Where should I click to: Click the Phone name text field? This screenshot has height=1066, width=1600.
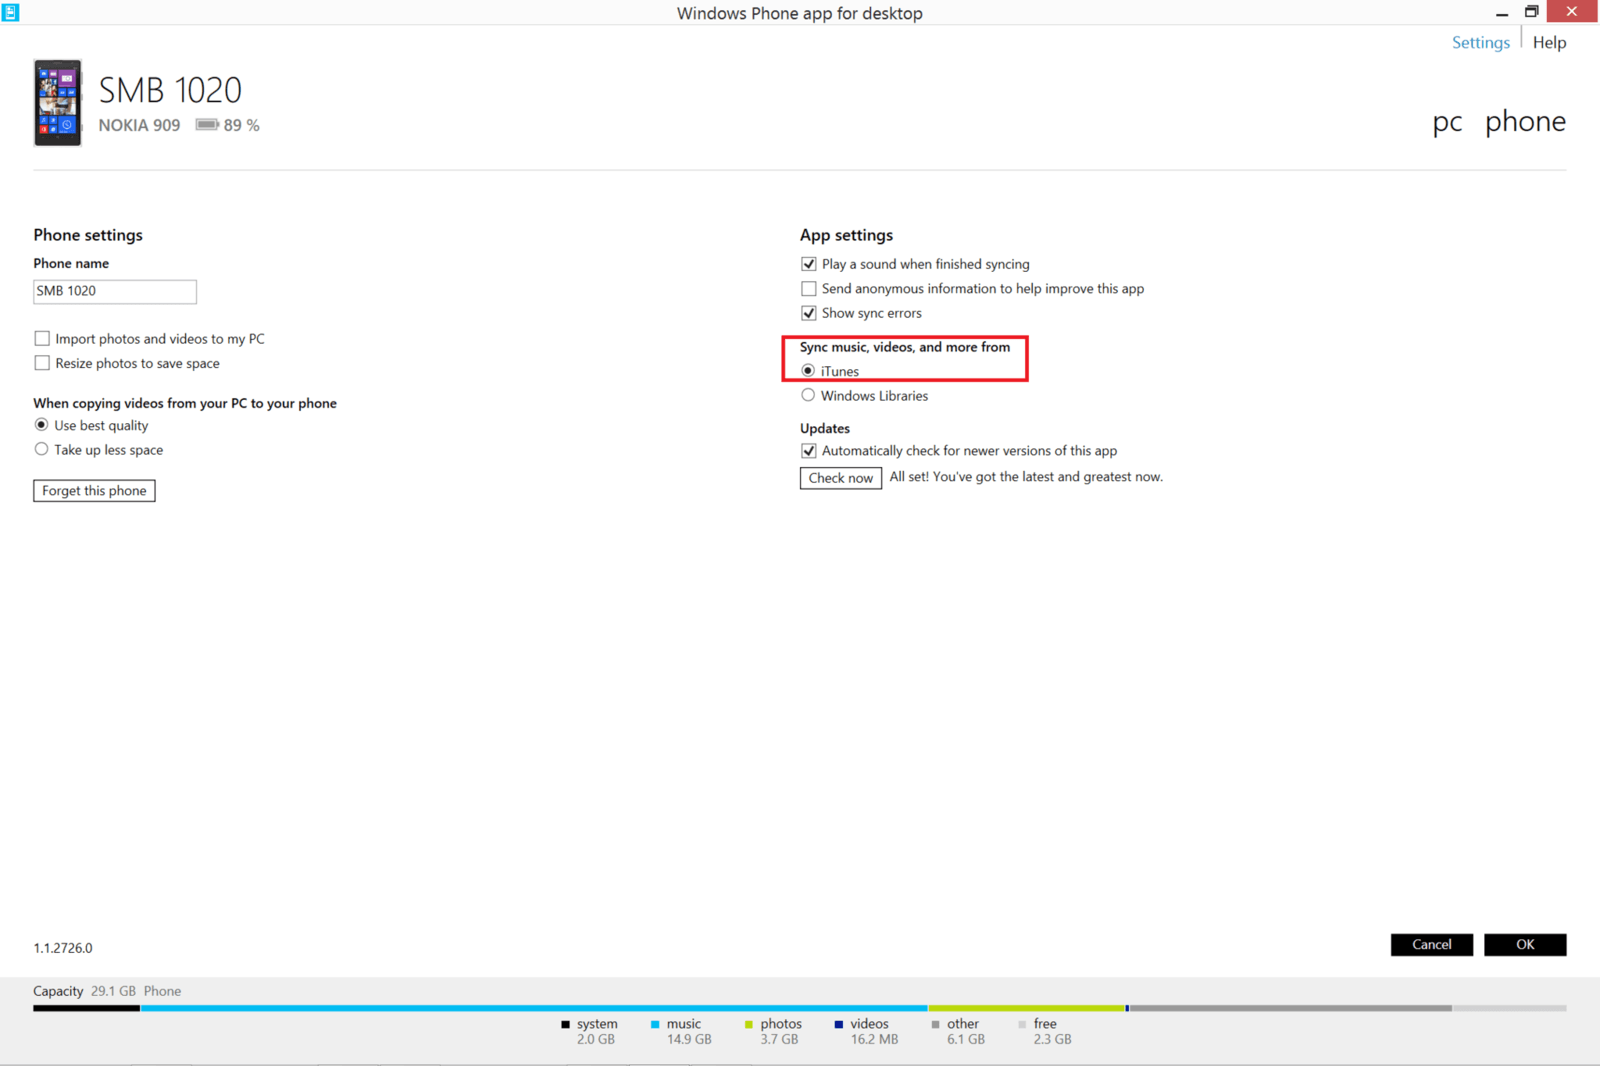[115, 291]
